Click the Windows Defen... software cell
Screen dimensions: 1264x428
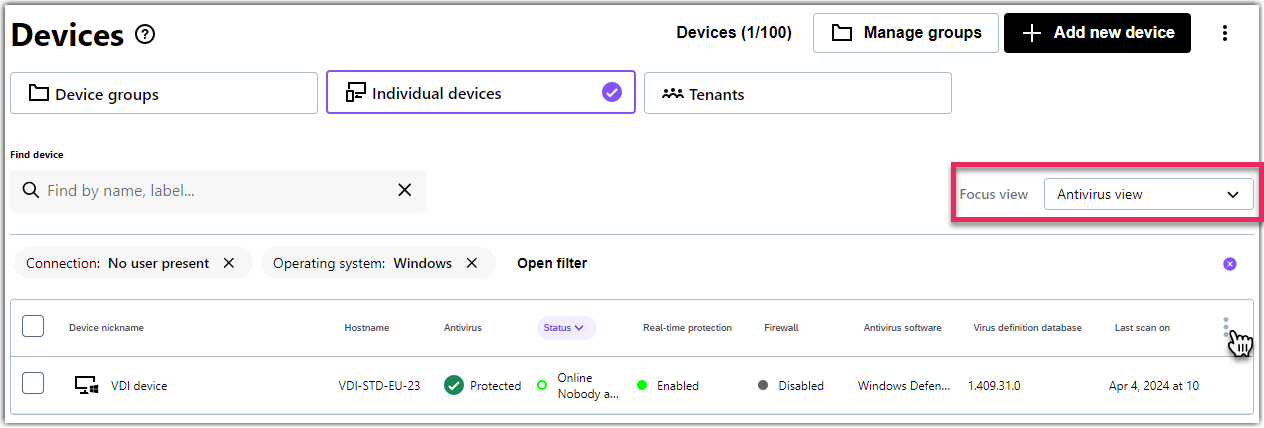click(904, 386)
